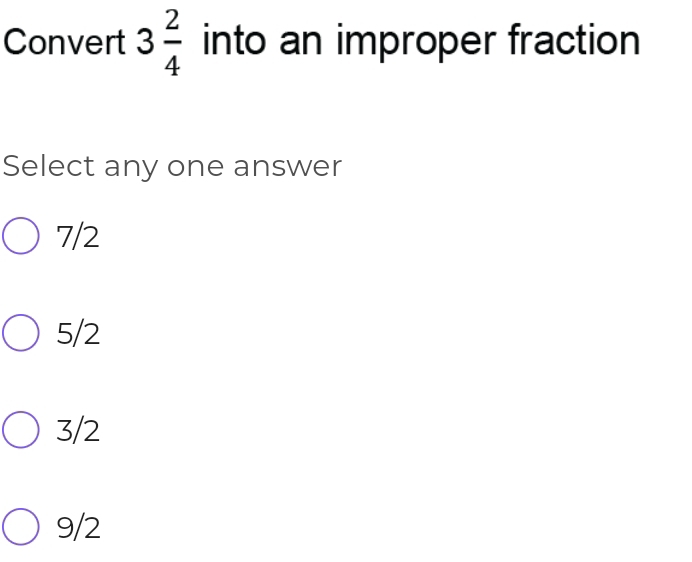Click the word Convert in the question
Image resolution: width=692 pixels, height=562 pixels.
pyautogui.click(x=65, y=42)
